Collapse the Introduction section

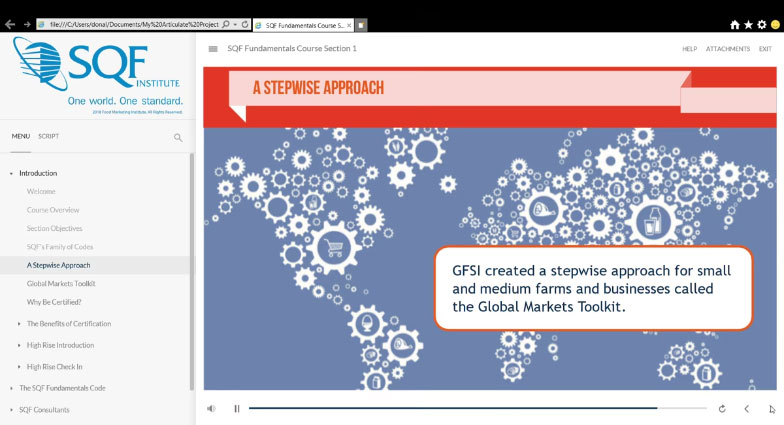point(11,174)
